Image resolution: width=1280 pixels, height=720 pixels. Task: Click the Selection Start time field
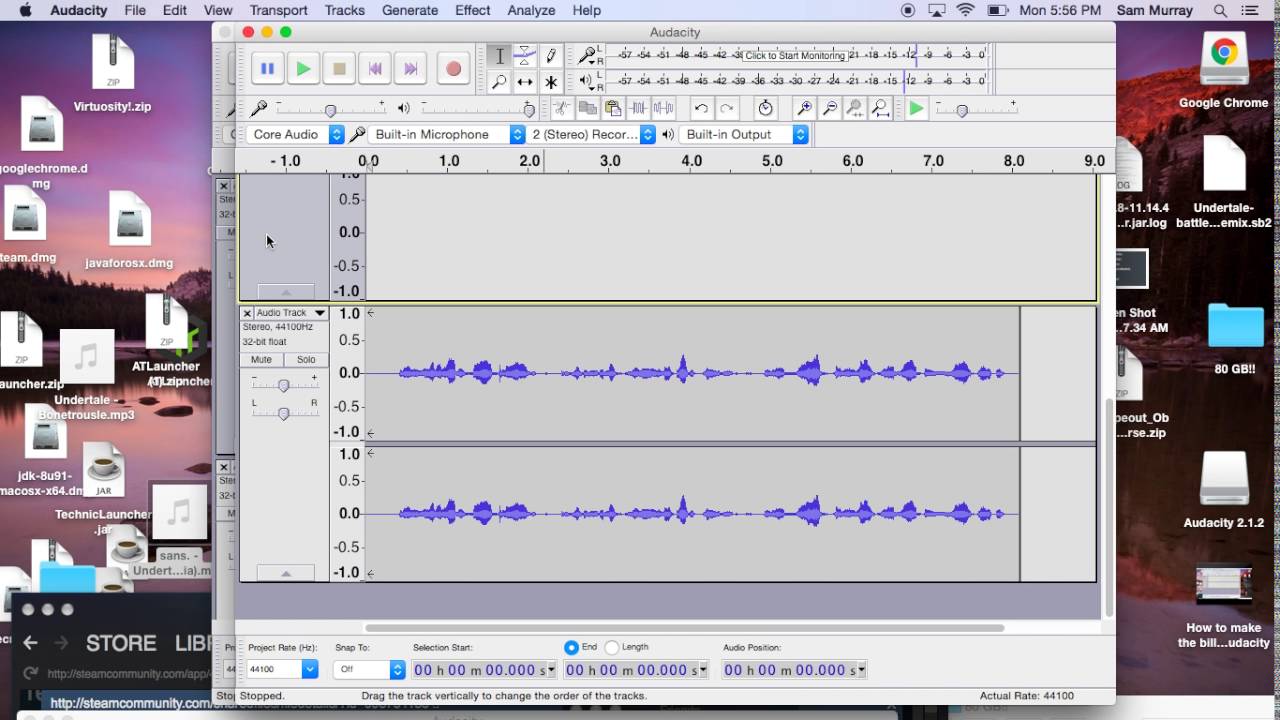[x=486, y=670]
